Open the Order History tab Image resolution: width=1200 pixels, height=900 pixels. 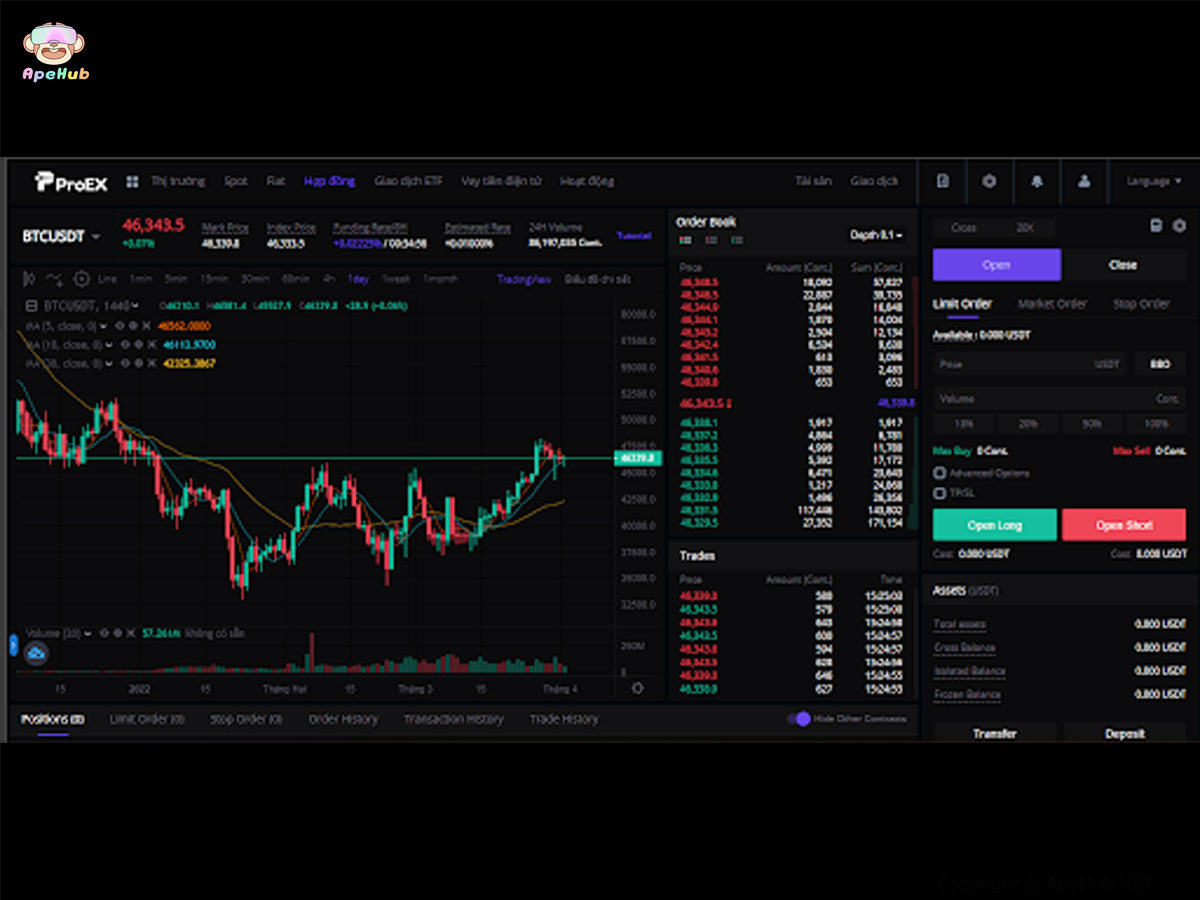[343, 719]
